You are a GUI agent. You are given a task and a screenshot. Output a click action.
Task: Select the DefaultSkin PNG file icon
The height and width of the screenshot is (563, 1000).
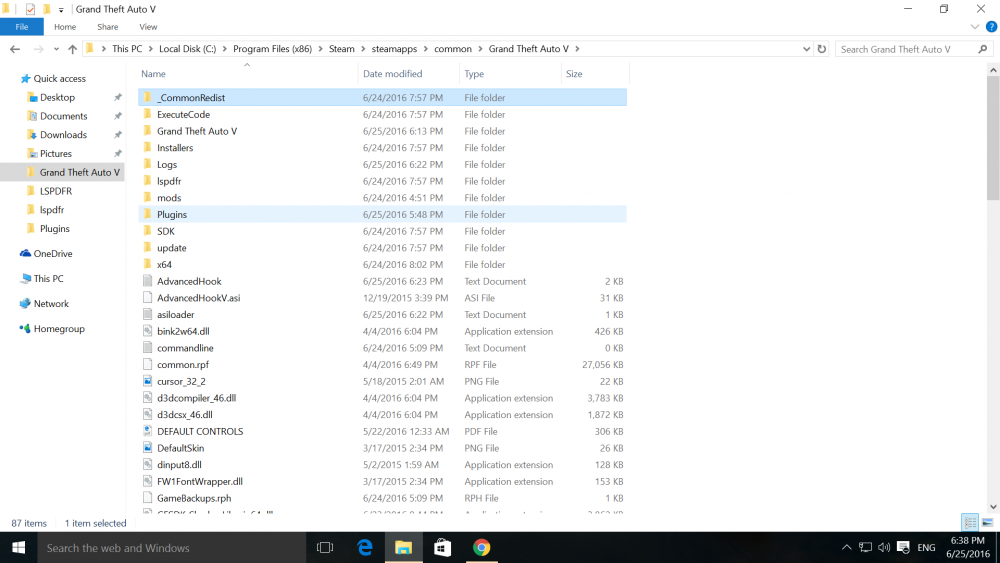147,448
